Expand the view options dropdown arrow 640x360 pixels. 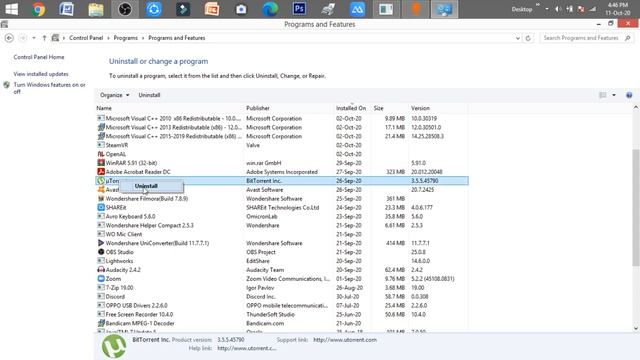coord(614,95)
